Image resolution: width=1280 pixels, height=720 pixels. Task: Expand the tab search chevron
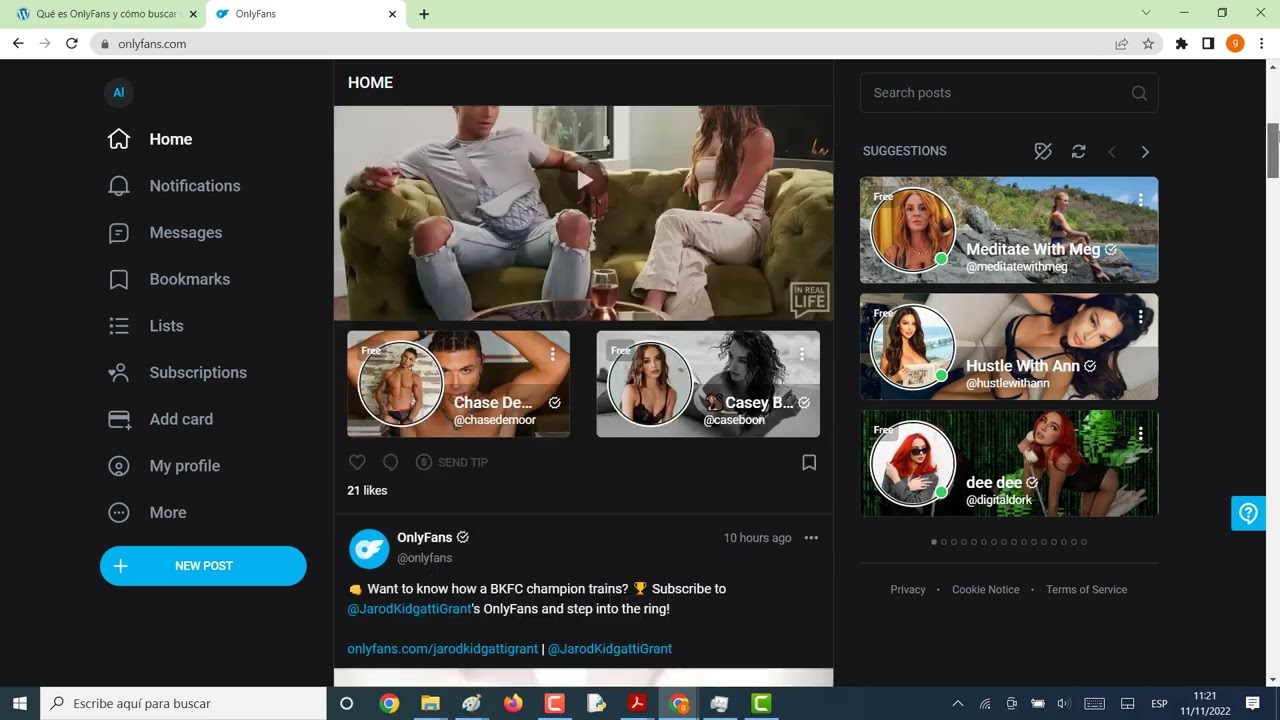point(1146,13)
